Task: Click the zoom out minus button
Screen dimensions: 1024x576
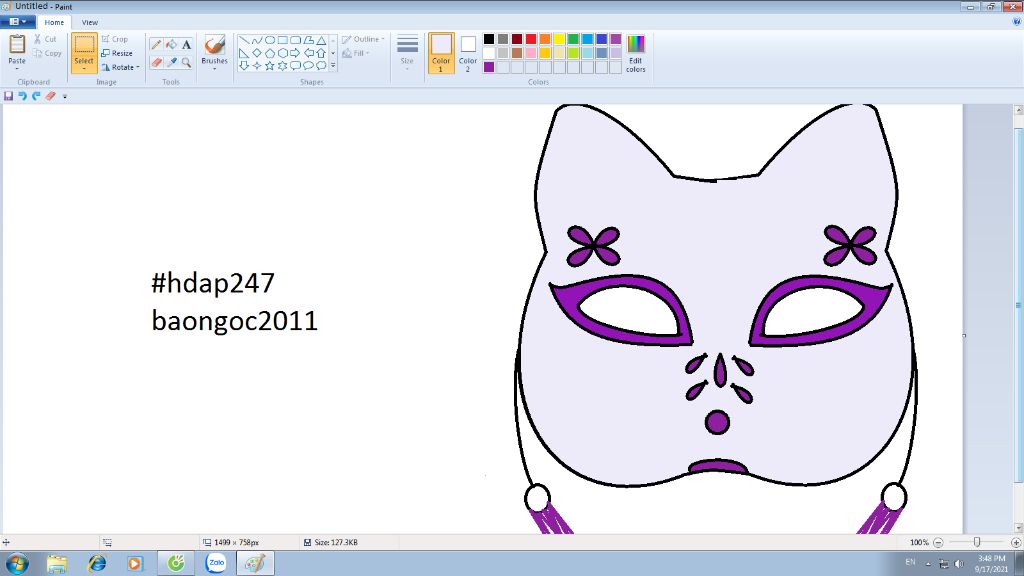Action: tap(938, 542)
